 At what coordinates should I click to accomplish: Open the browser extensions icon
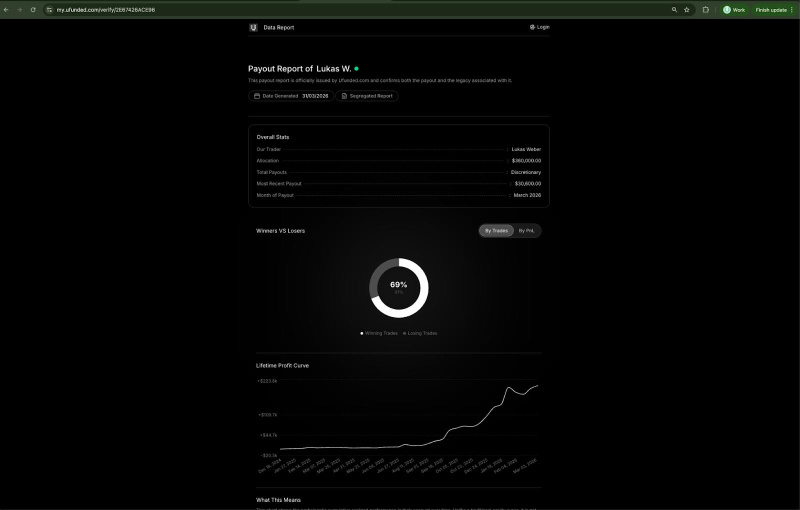[x=706, y=9]
